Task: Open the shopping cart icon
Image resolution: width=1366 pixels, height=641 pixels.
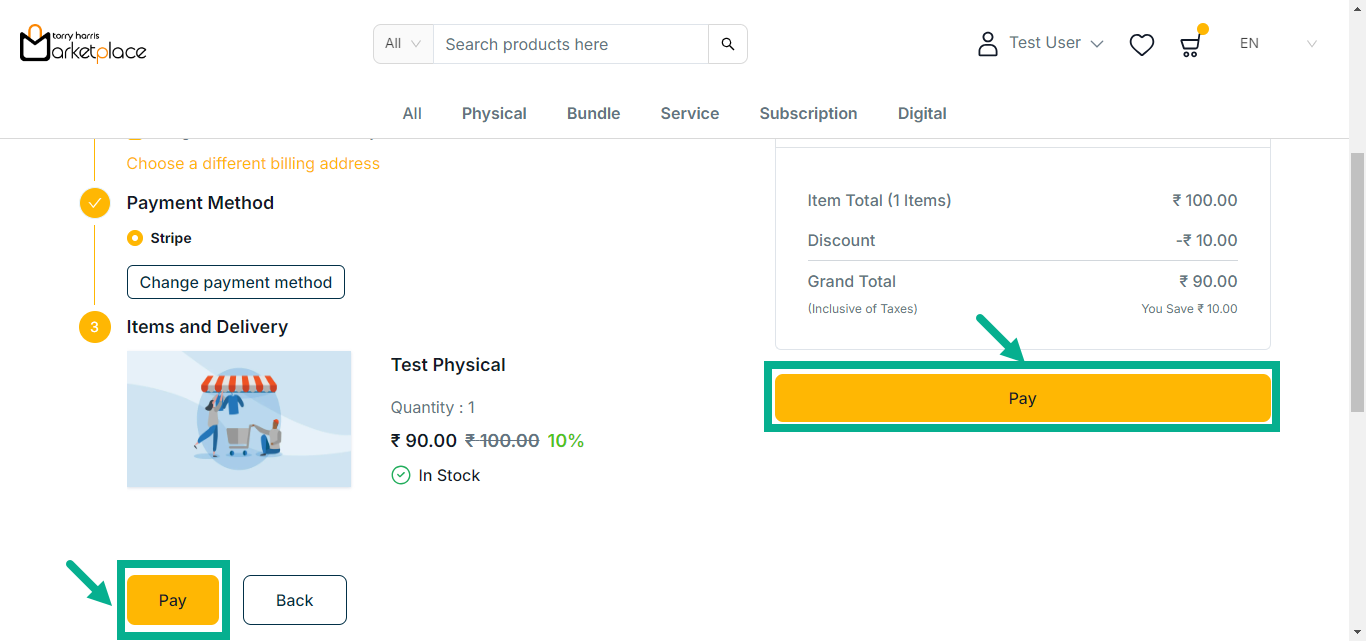Action: (1189, 45)
